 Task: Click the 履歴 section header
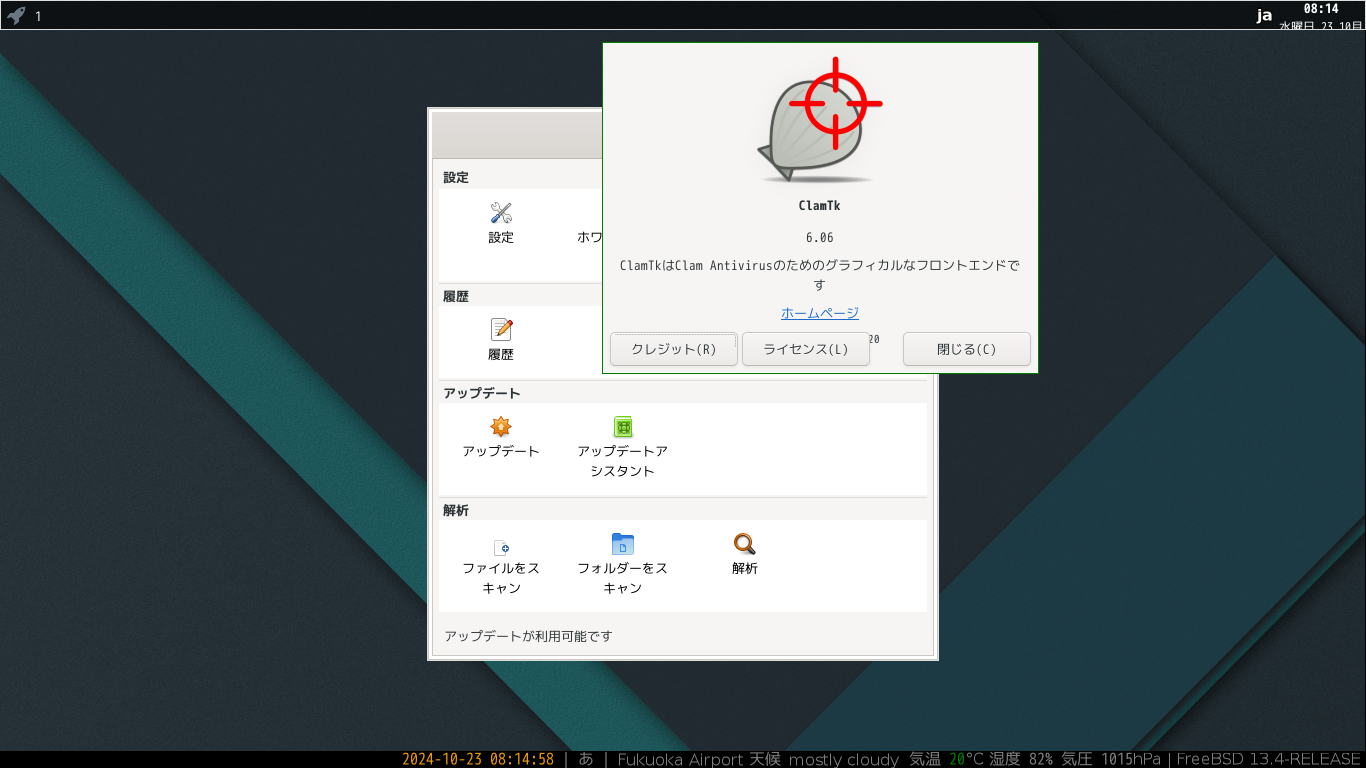point(456,296)
